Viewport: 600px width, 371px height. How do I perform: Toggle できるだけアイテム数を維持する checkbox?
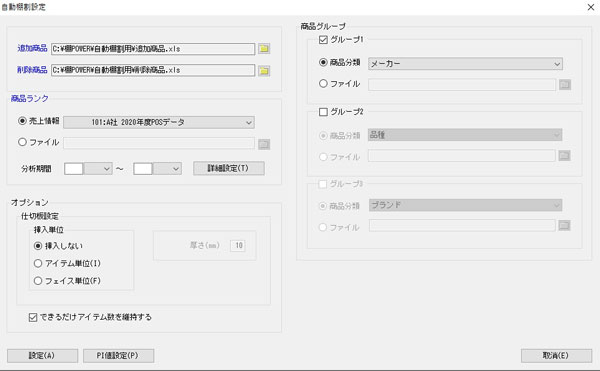tap(33, 317)
